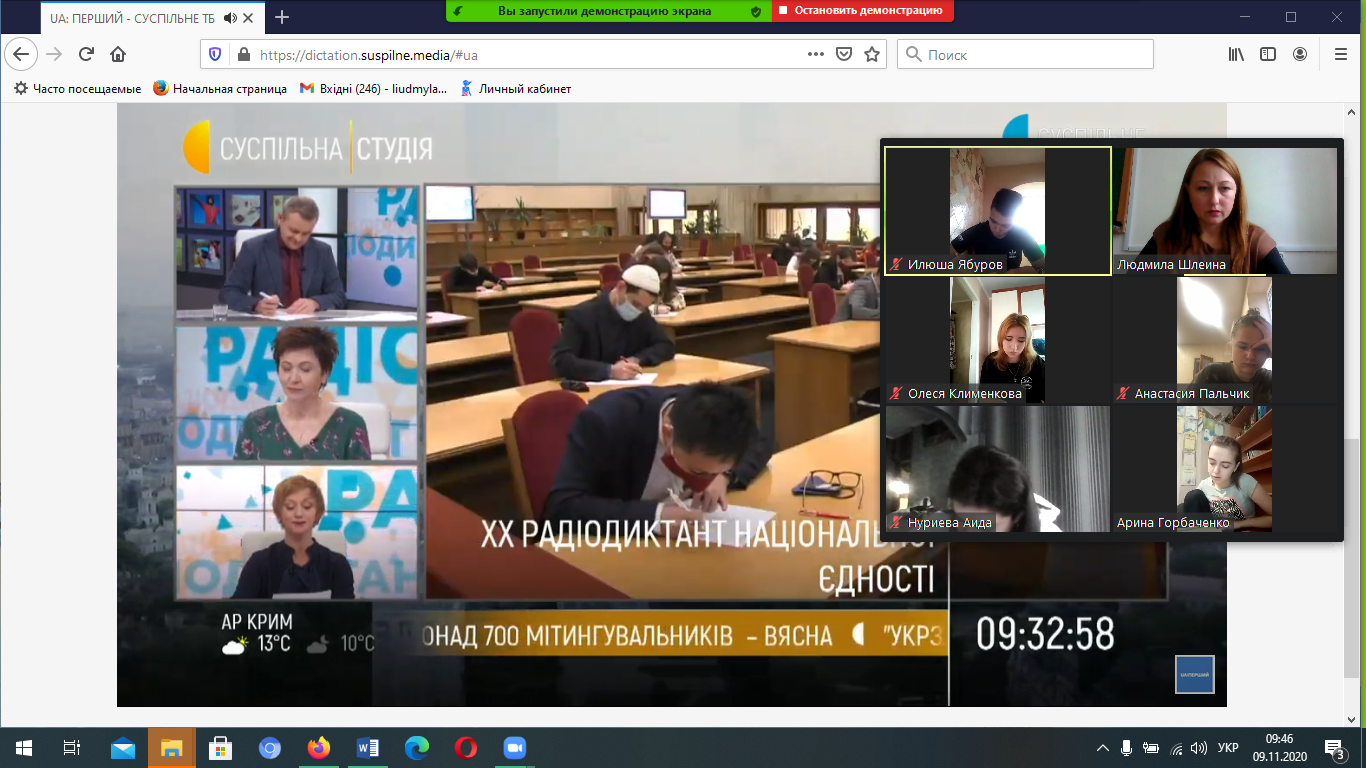Select Арина Горбаченко's video tile
The height and width of the screenshot is (768, 1366).
(x=1225, y=469)
